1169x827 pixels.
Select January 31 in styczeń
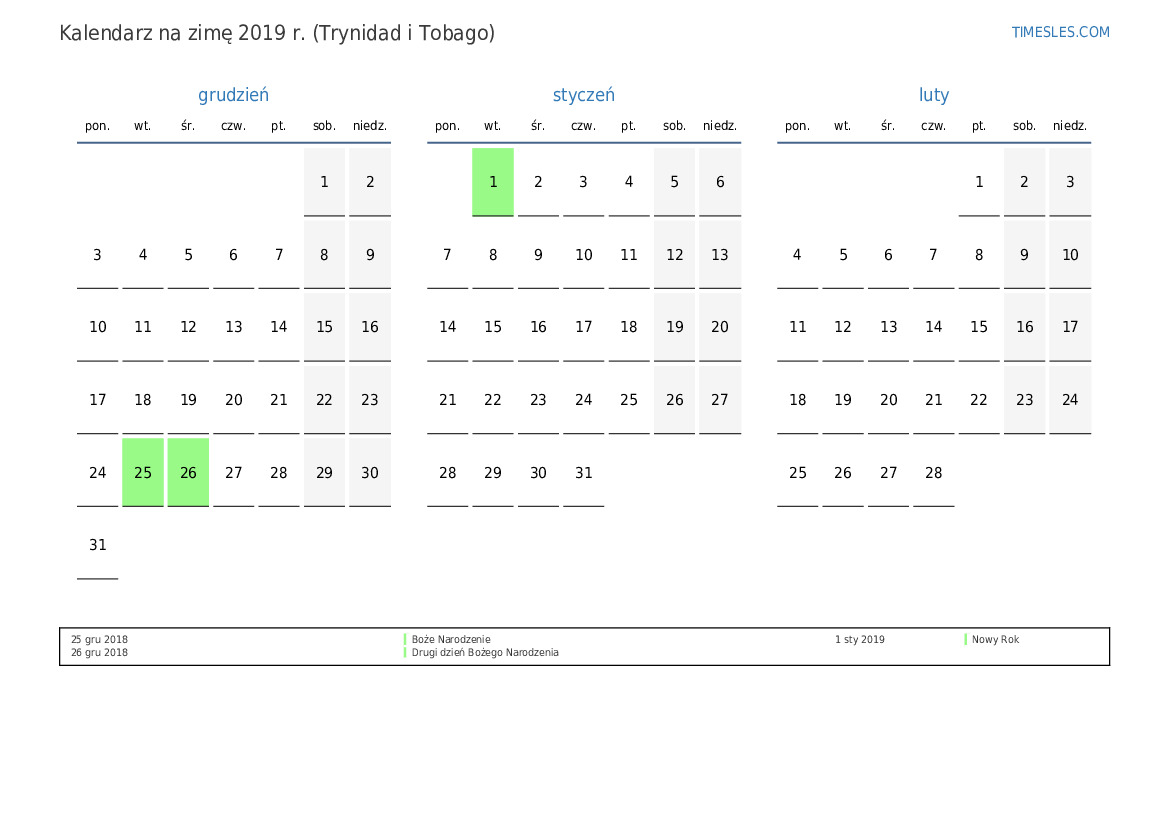point(584,473)
